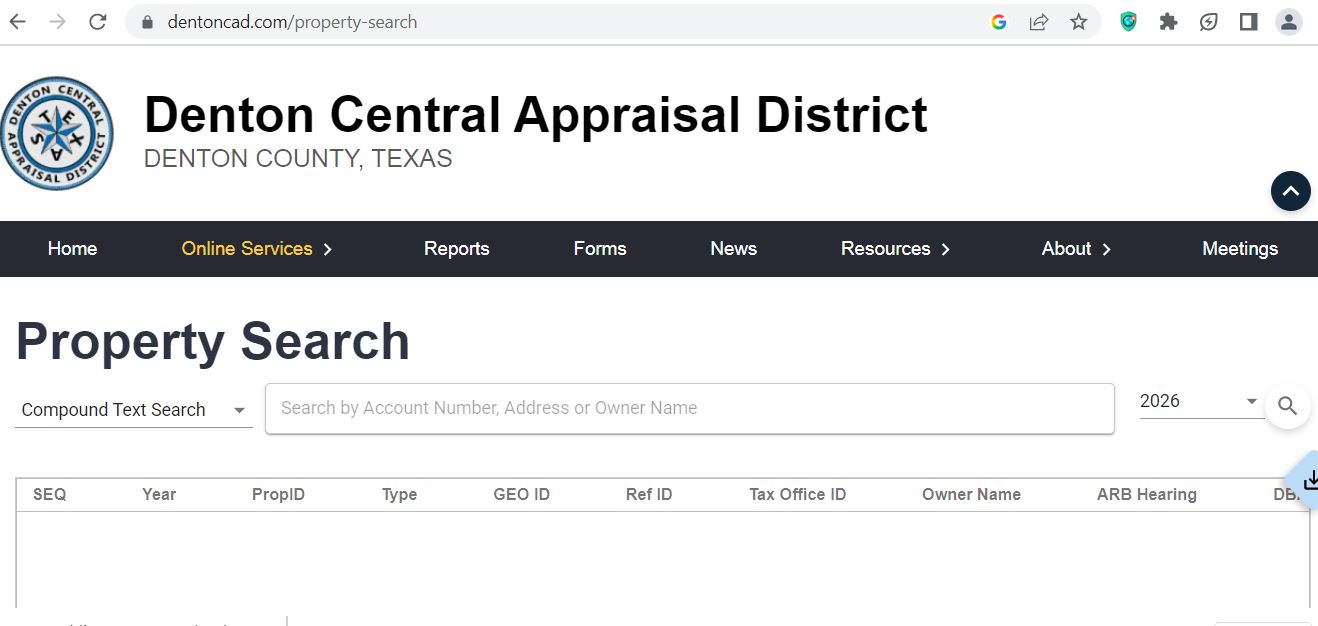Expand the chevron next to Online Services
This screenshot has height=626, width=1318.
coord(328,250)
